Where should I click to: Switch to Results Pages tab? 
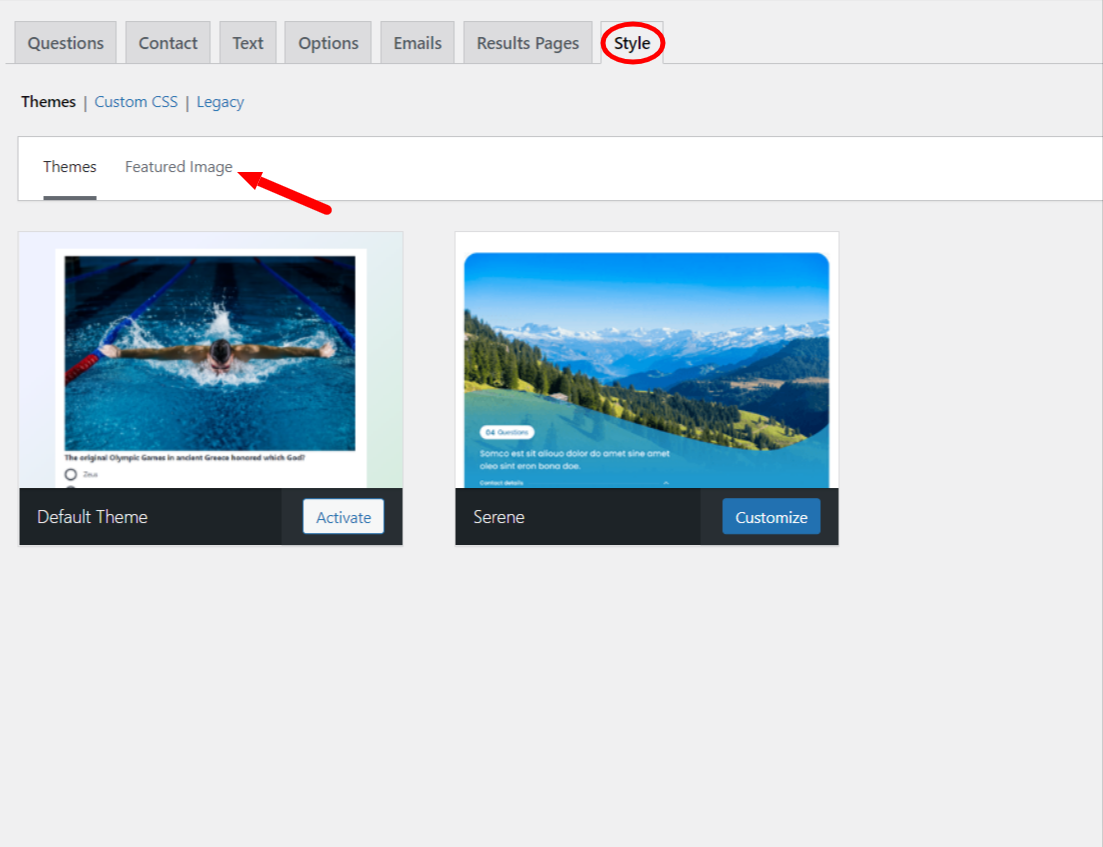pos(527,43)
